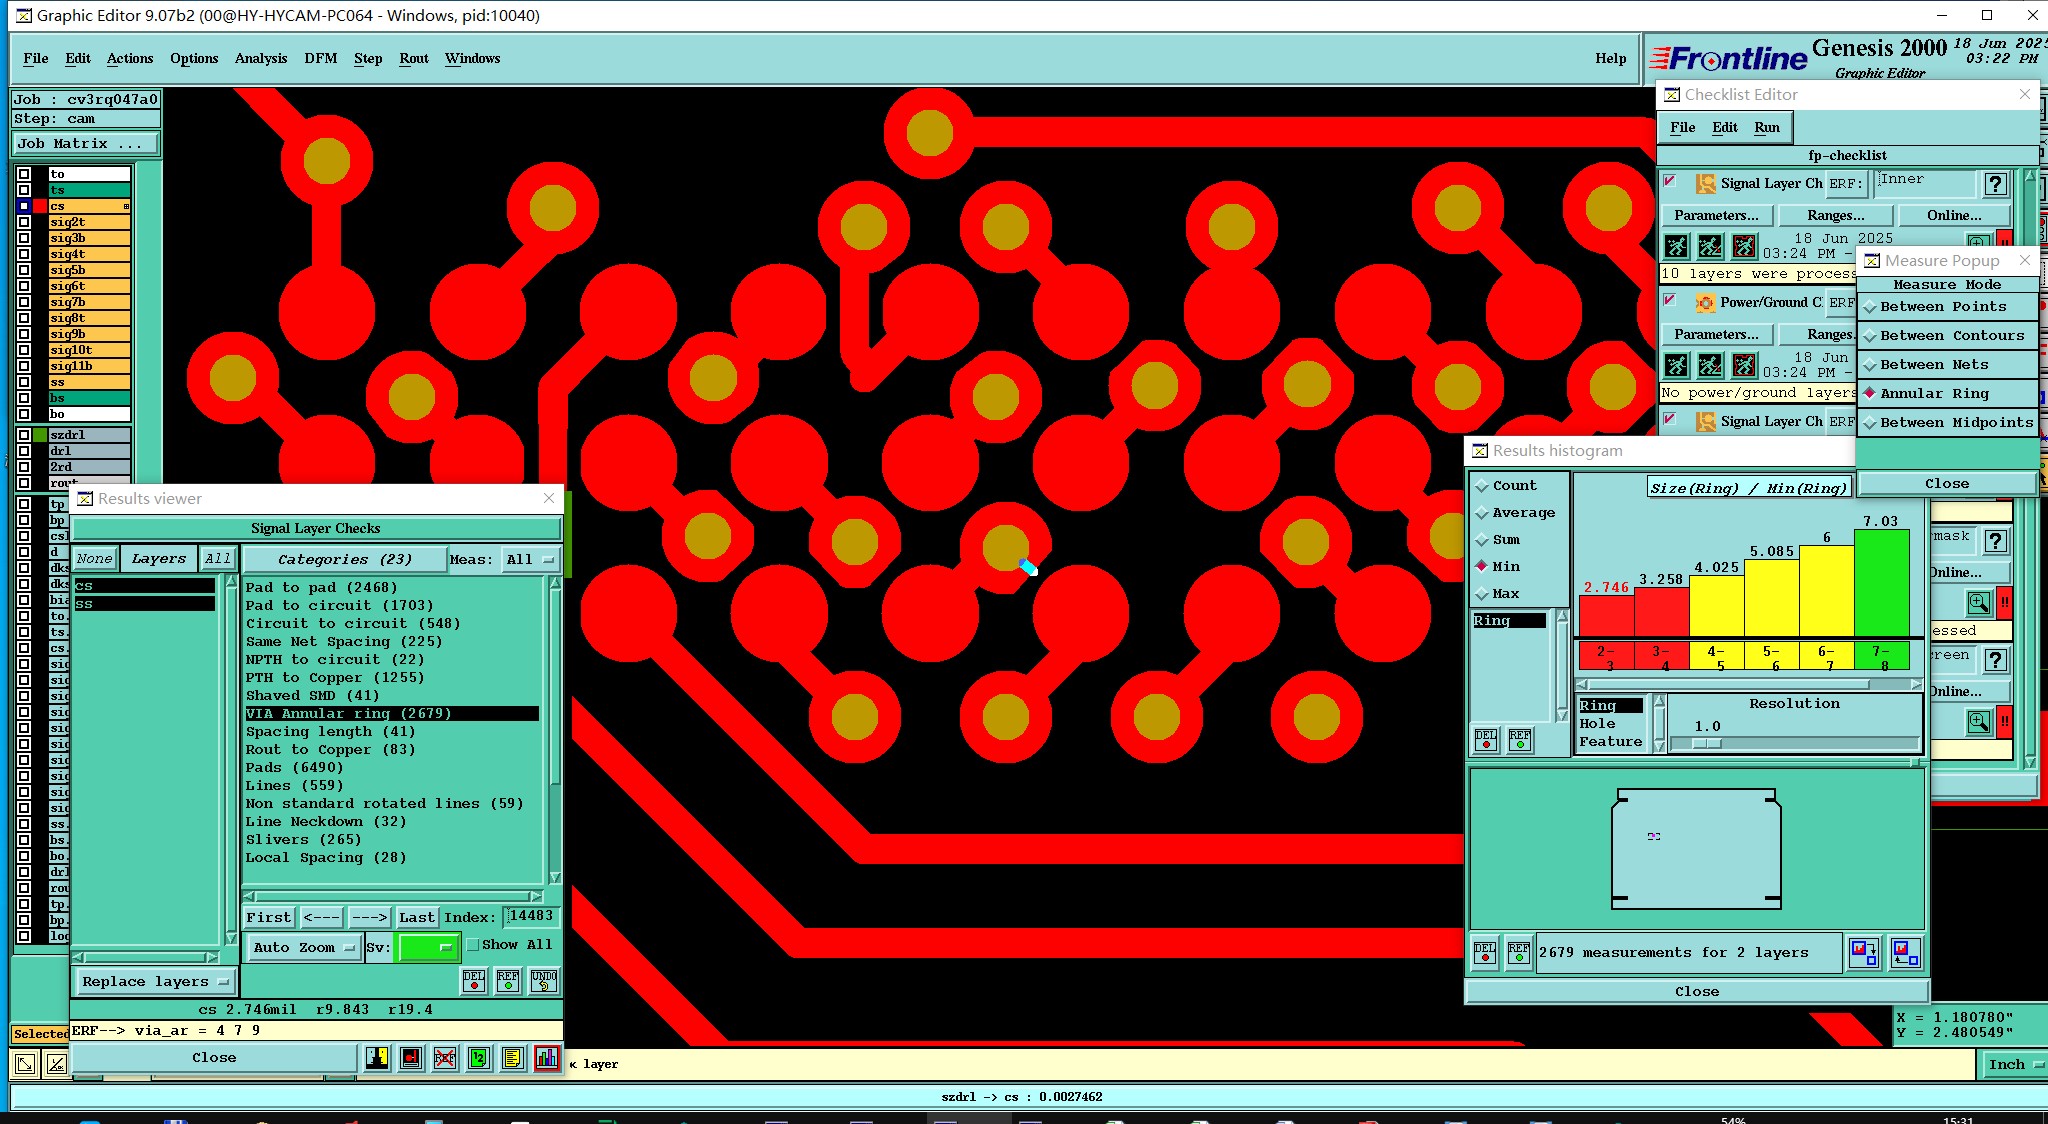Click the yellow notes list icon
2048x1124 pixels.
click(513, 1058)
